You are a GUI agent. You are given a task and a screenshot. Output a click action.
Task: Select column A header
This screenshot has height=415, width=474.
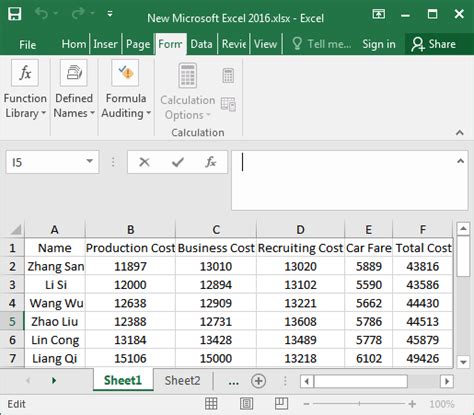point(55,230)
